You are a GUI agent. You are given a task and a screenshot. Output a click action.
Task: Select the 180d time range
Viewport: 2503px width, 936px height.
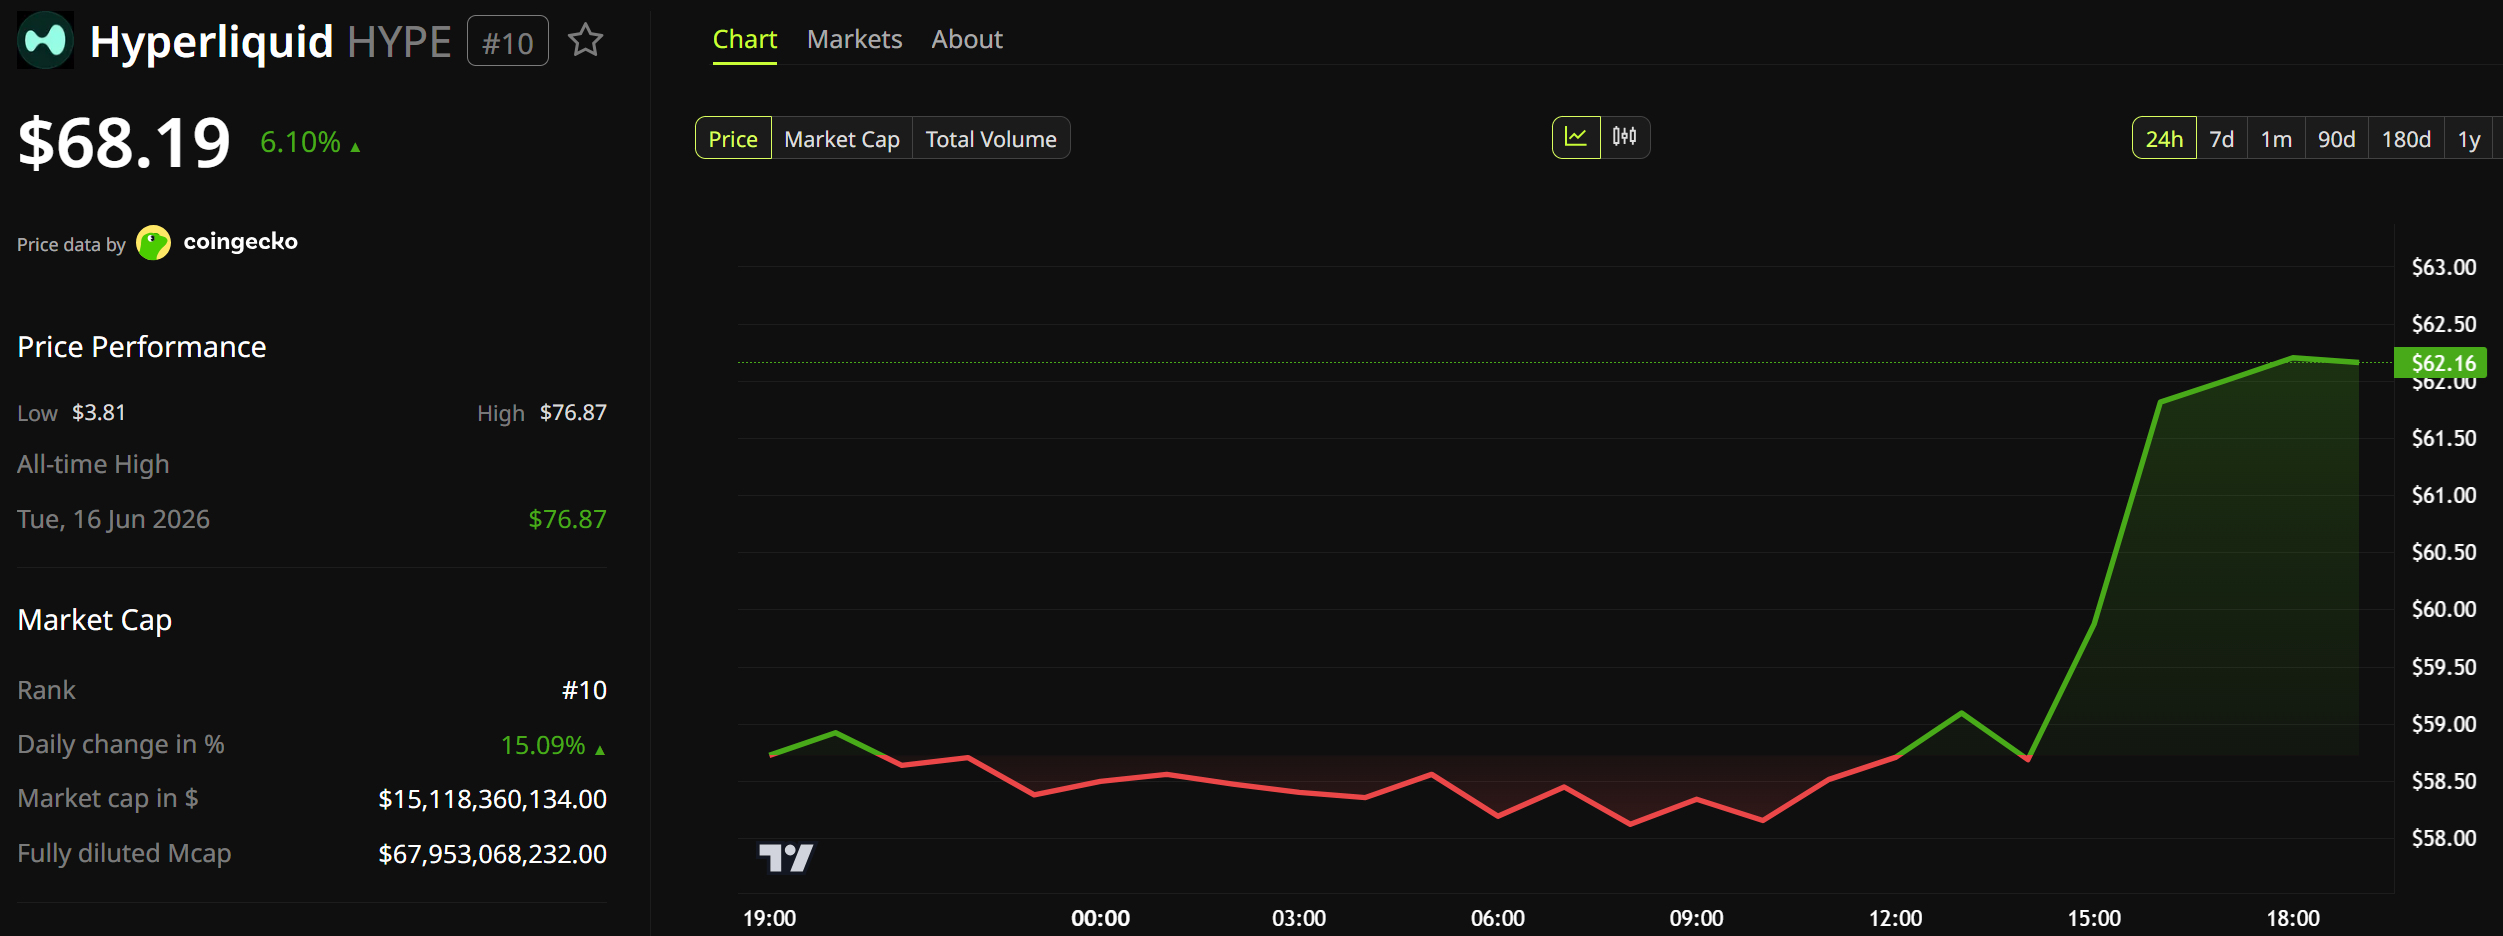pyautogui.click(x=2406, y=138)
